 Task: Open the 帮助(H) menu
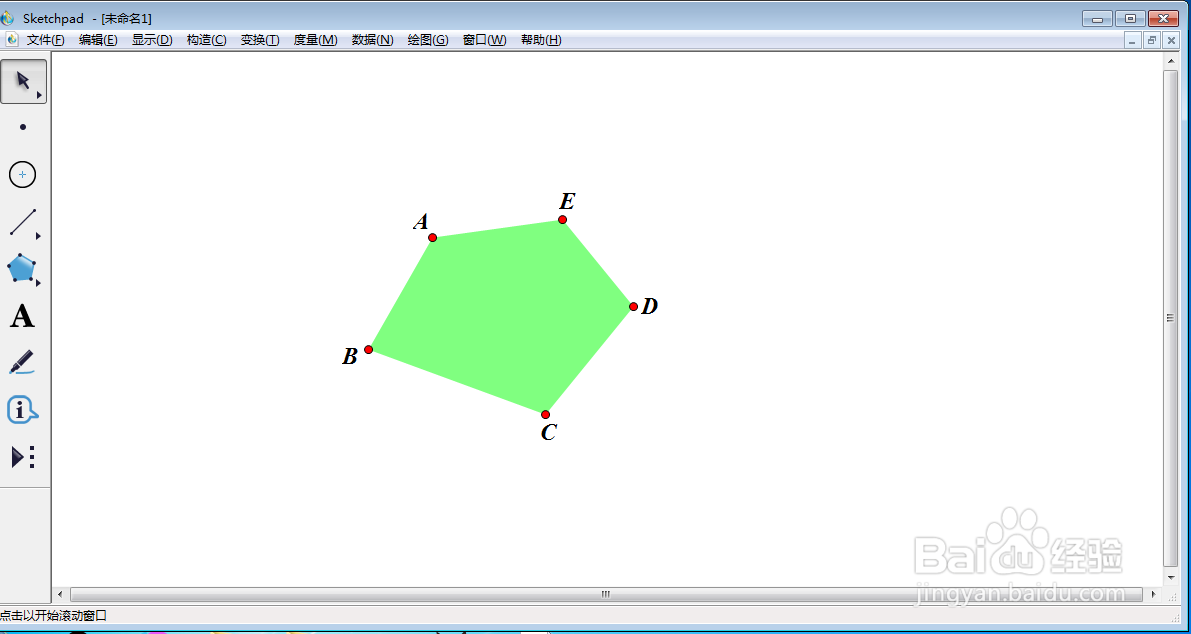(541, 40)
